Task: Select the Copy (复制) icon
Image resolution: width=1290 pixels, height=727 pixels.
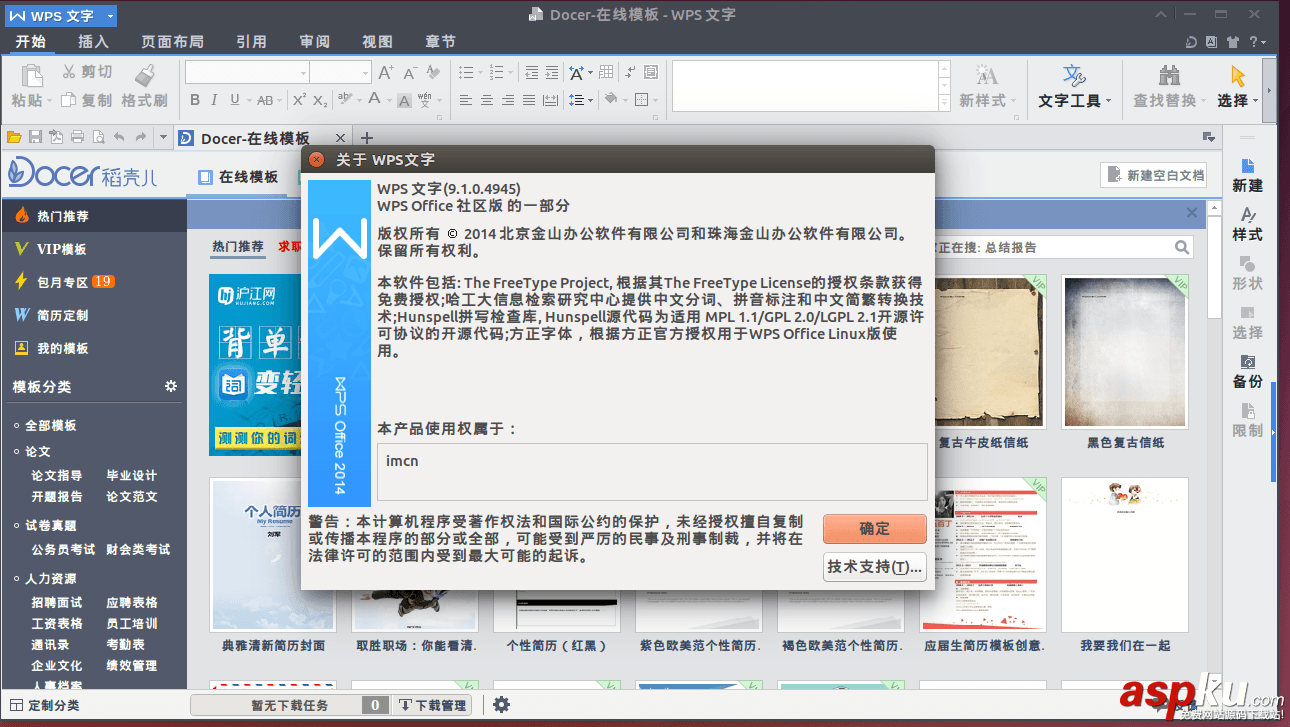Action: pos(69,100)
